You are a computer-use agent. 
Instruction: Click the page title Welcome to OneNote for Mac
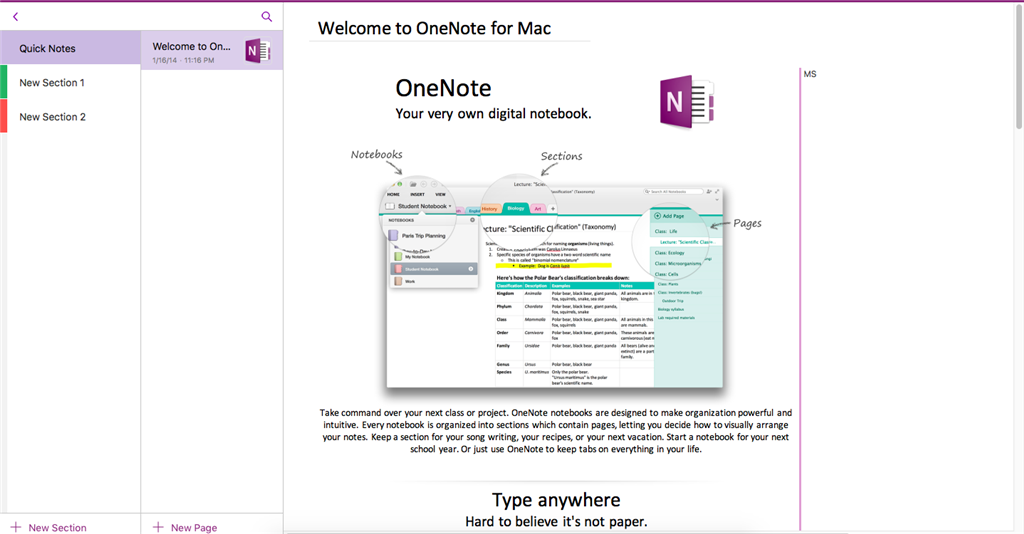[x=434, y=28]
